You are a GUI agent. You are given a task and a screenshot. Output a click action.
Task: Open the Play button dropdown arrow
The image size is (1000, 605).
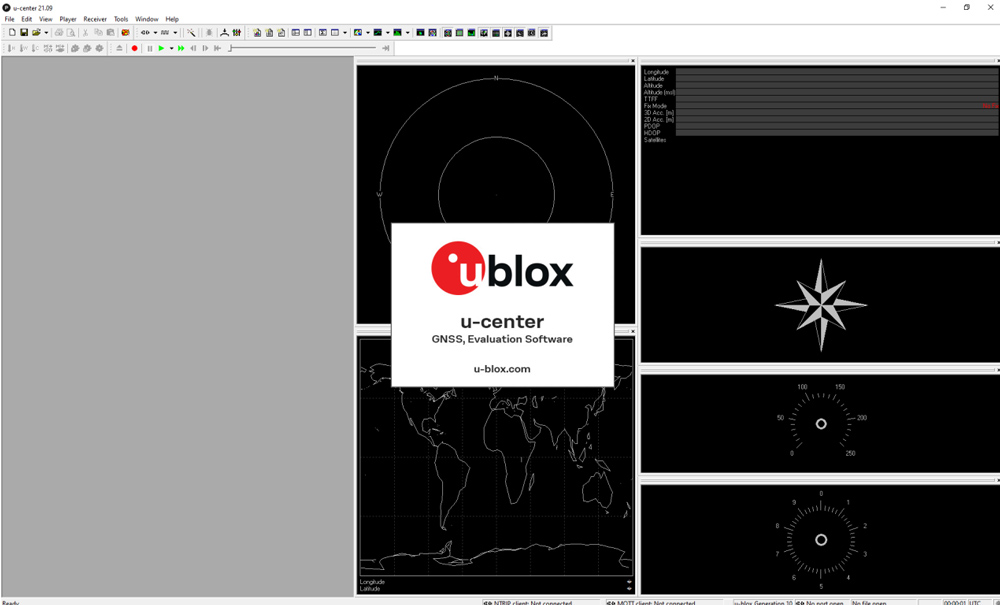171,48
